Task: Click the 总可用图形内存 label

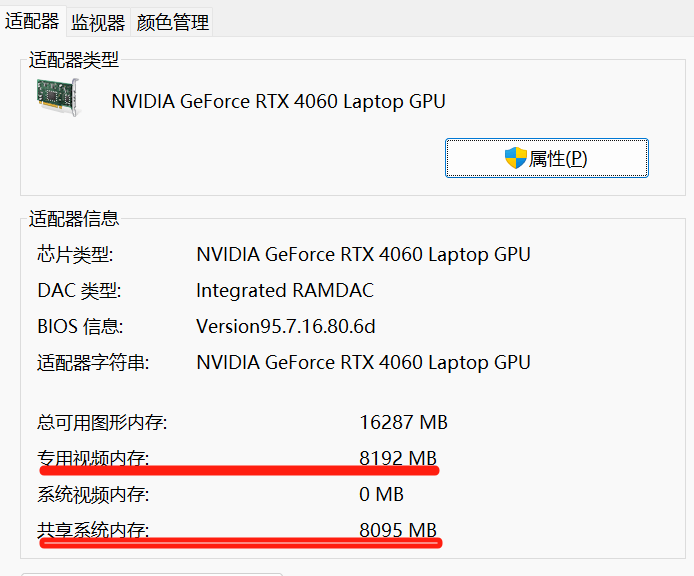Action: coord(102,422)
